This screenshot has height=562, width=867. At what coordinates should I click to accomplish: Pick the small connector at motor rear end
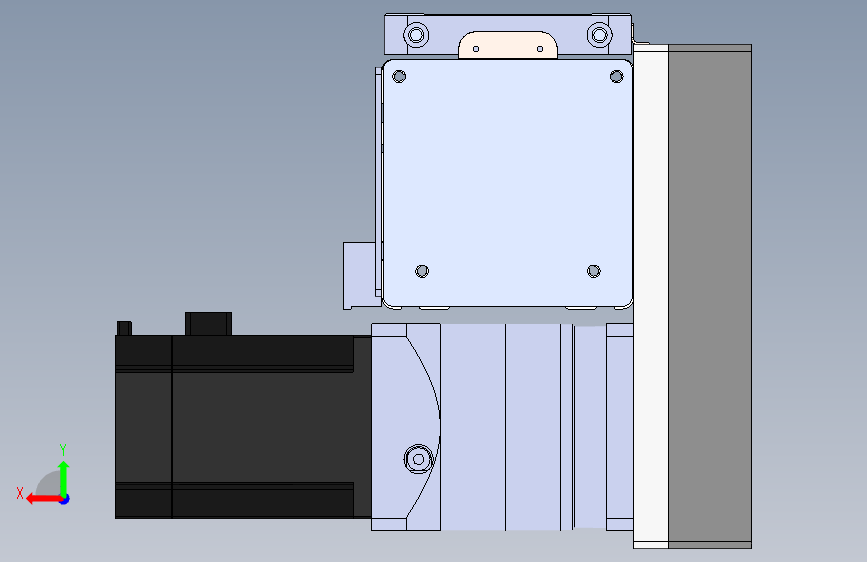[124, 328]
